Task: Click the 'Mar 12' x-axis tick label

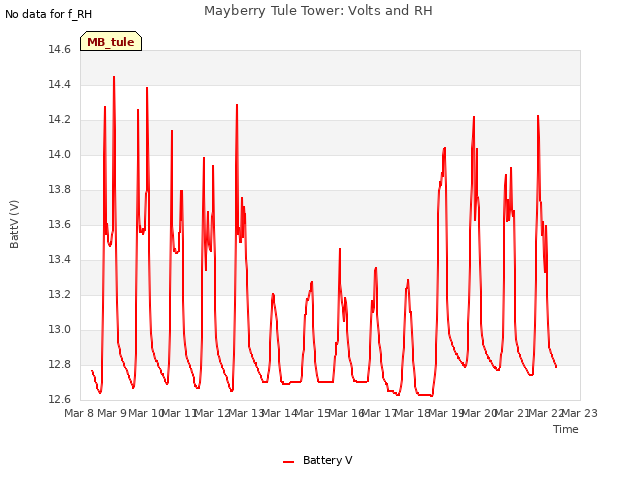Action: [212, 413]
